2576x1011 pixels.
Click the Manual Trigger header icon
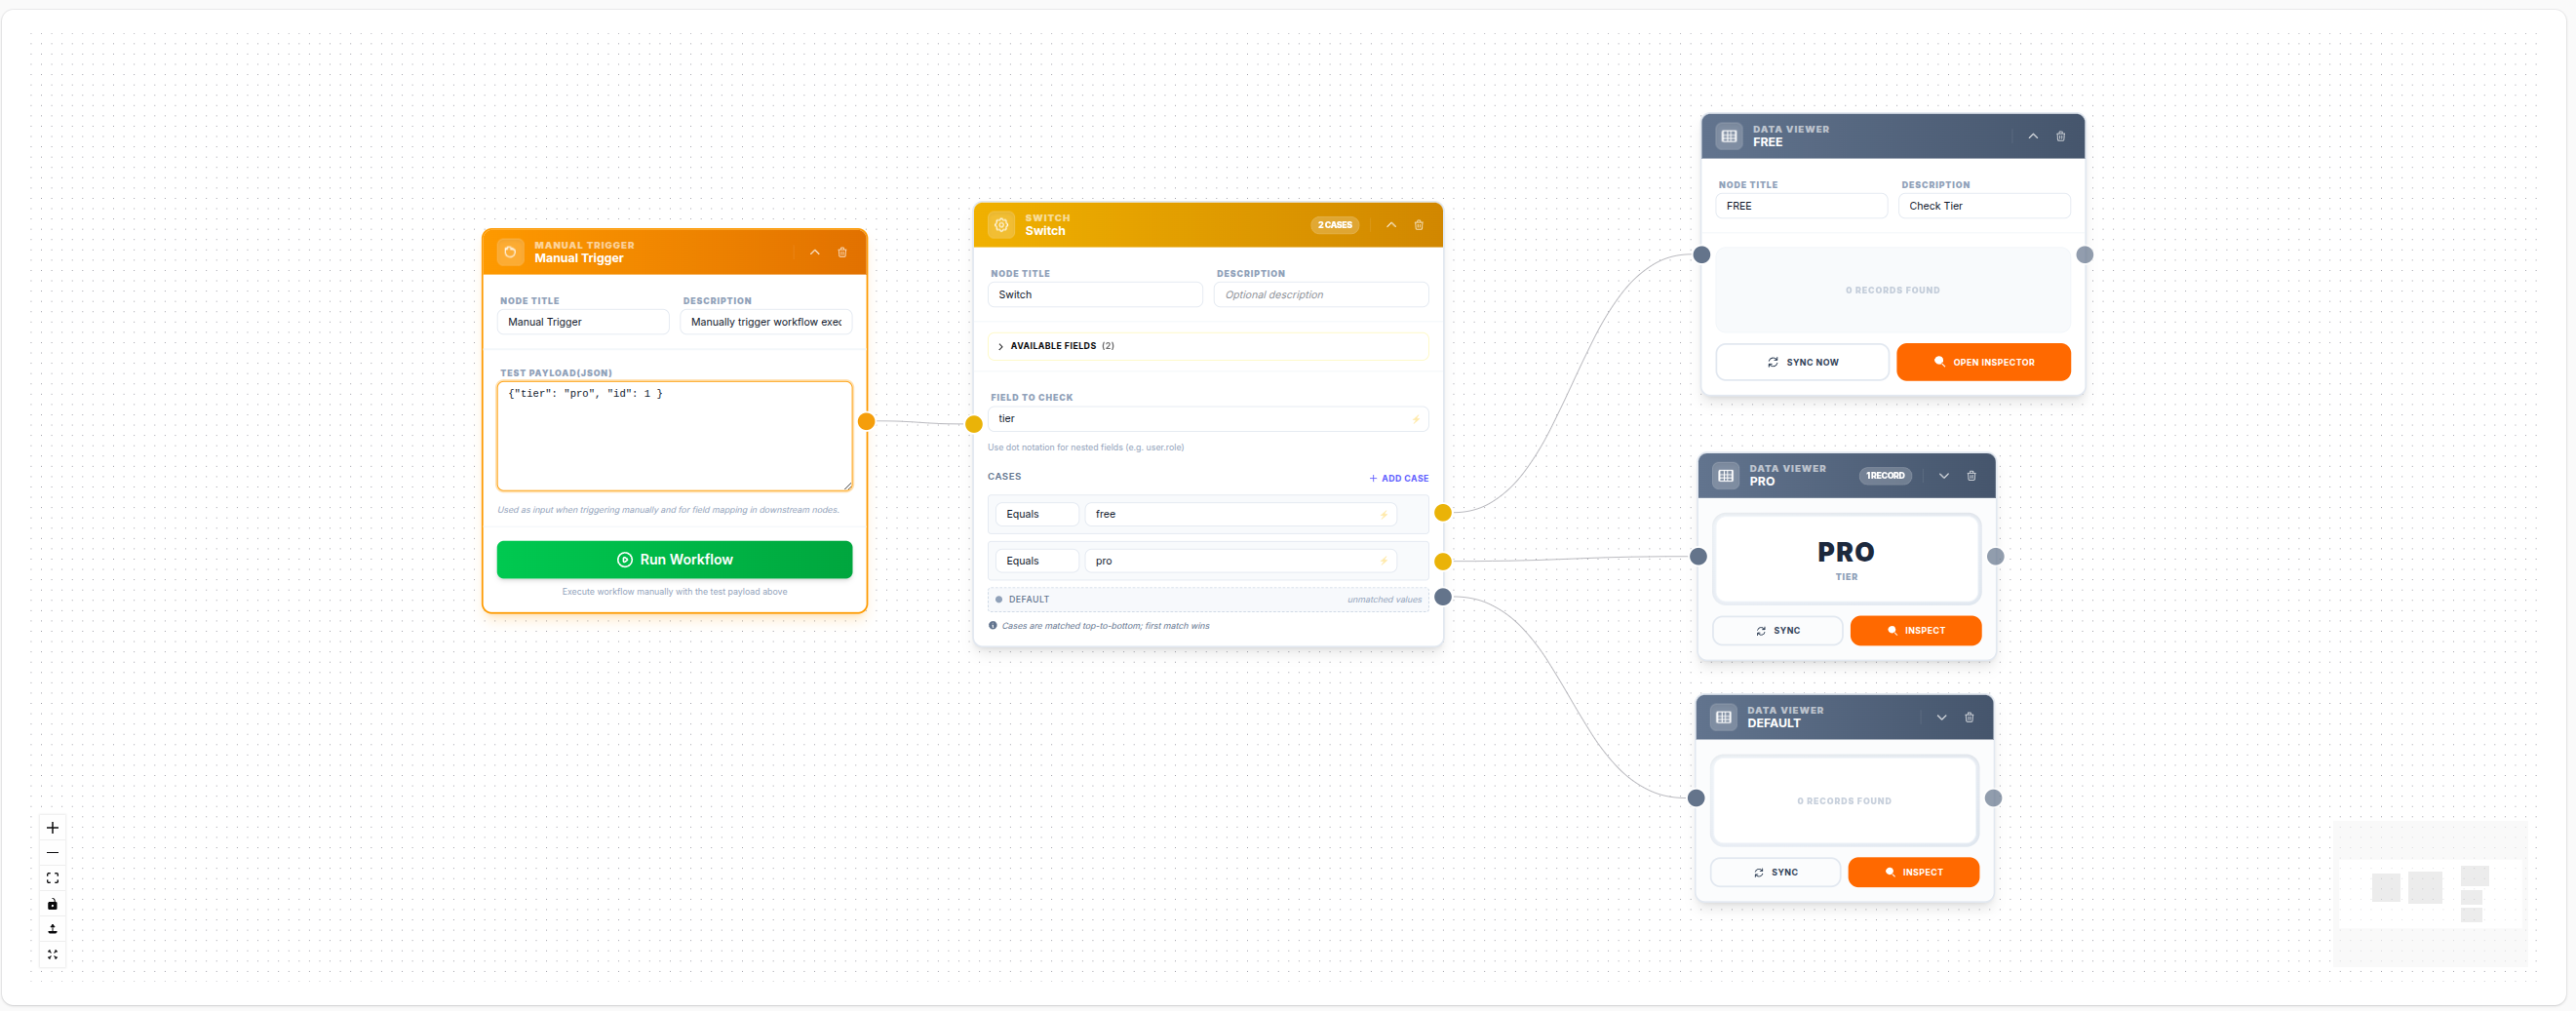tap(511, 252)
